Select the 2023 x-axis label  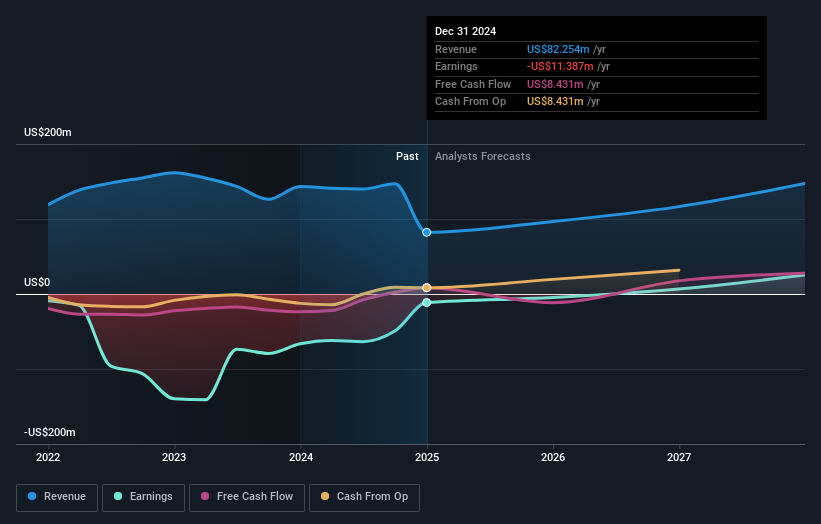tap(174, 458)
